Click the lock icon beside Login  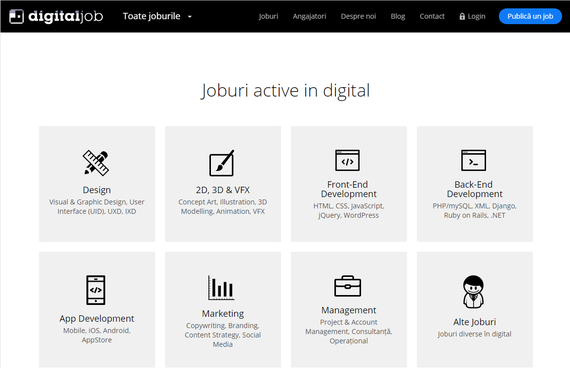coord(462,16)
